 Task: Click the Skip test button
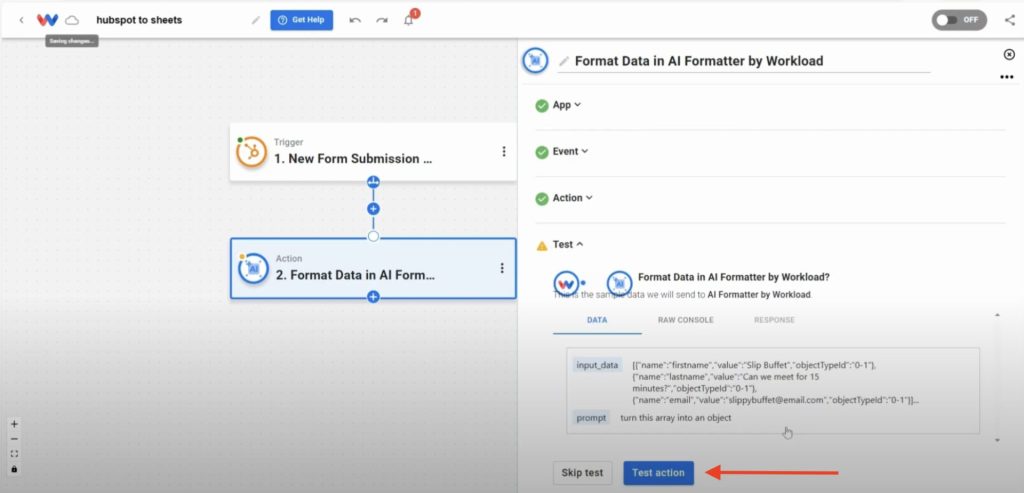tap(583, 473)
